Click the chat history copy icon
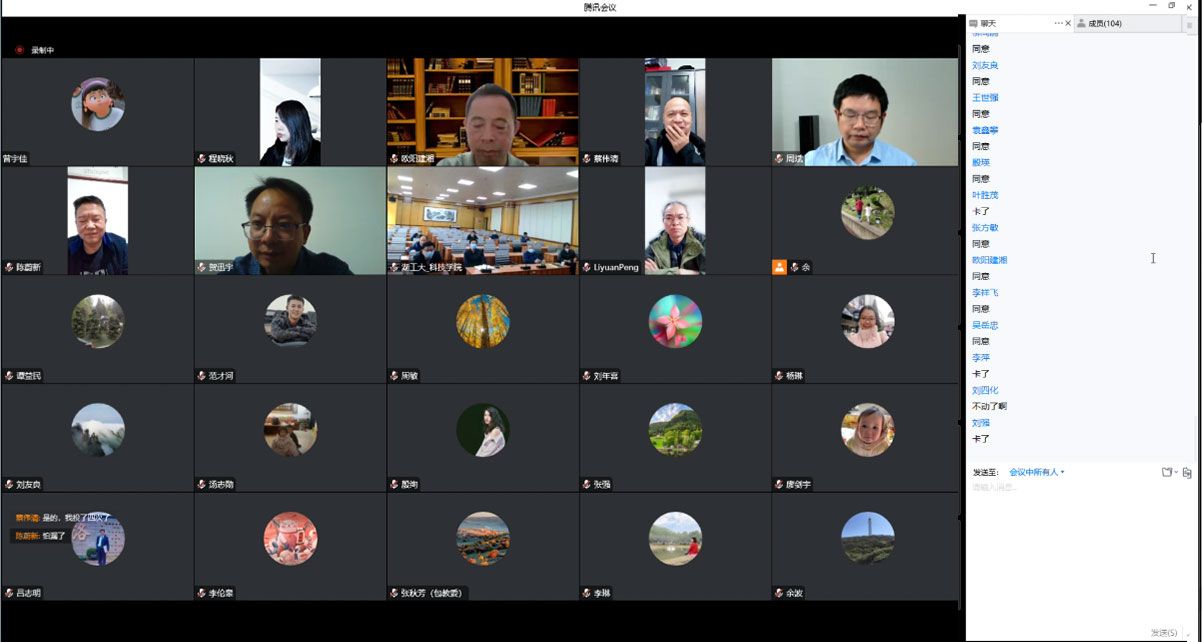 [1187, 472]
